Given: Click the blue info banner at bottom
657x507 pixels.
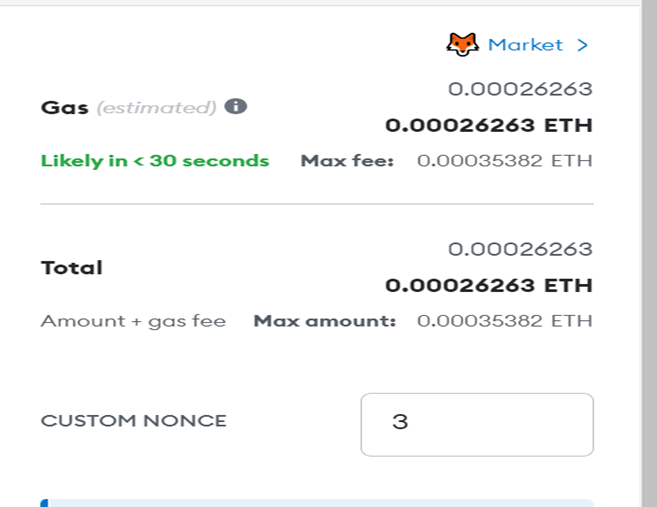Looking at the screenshot, I should (317, 503).
